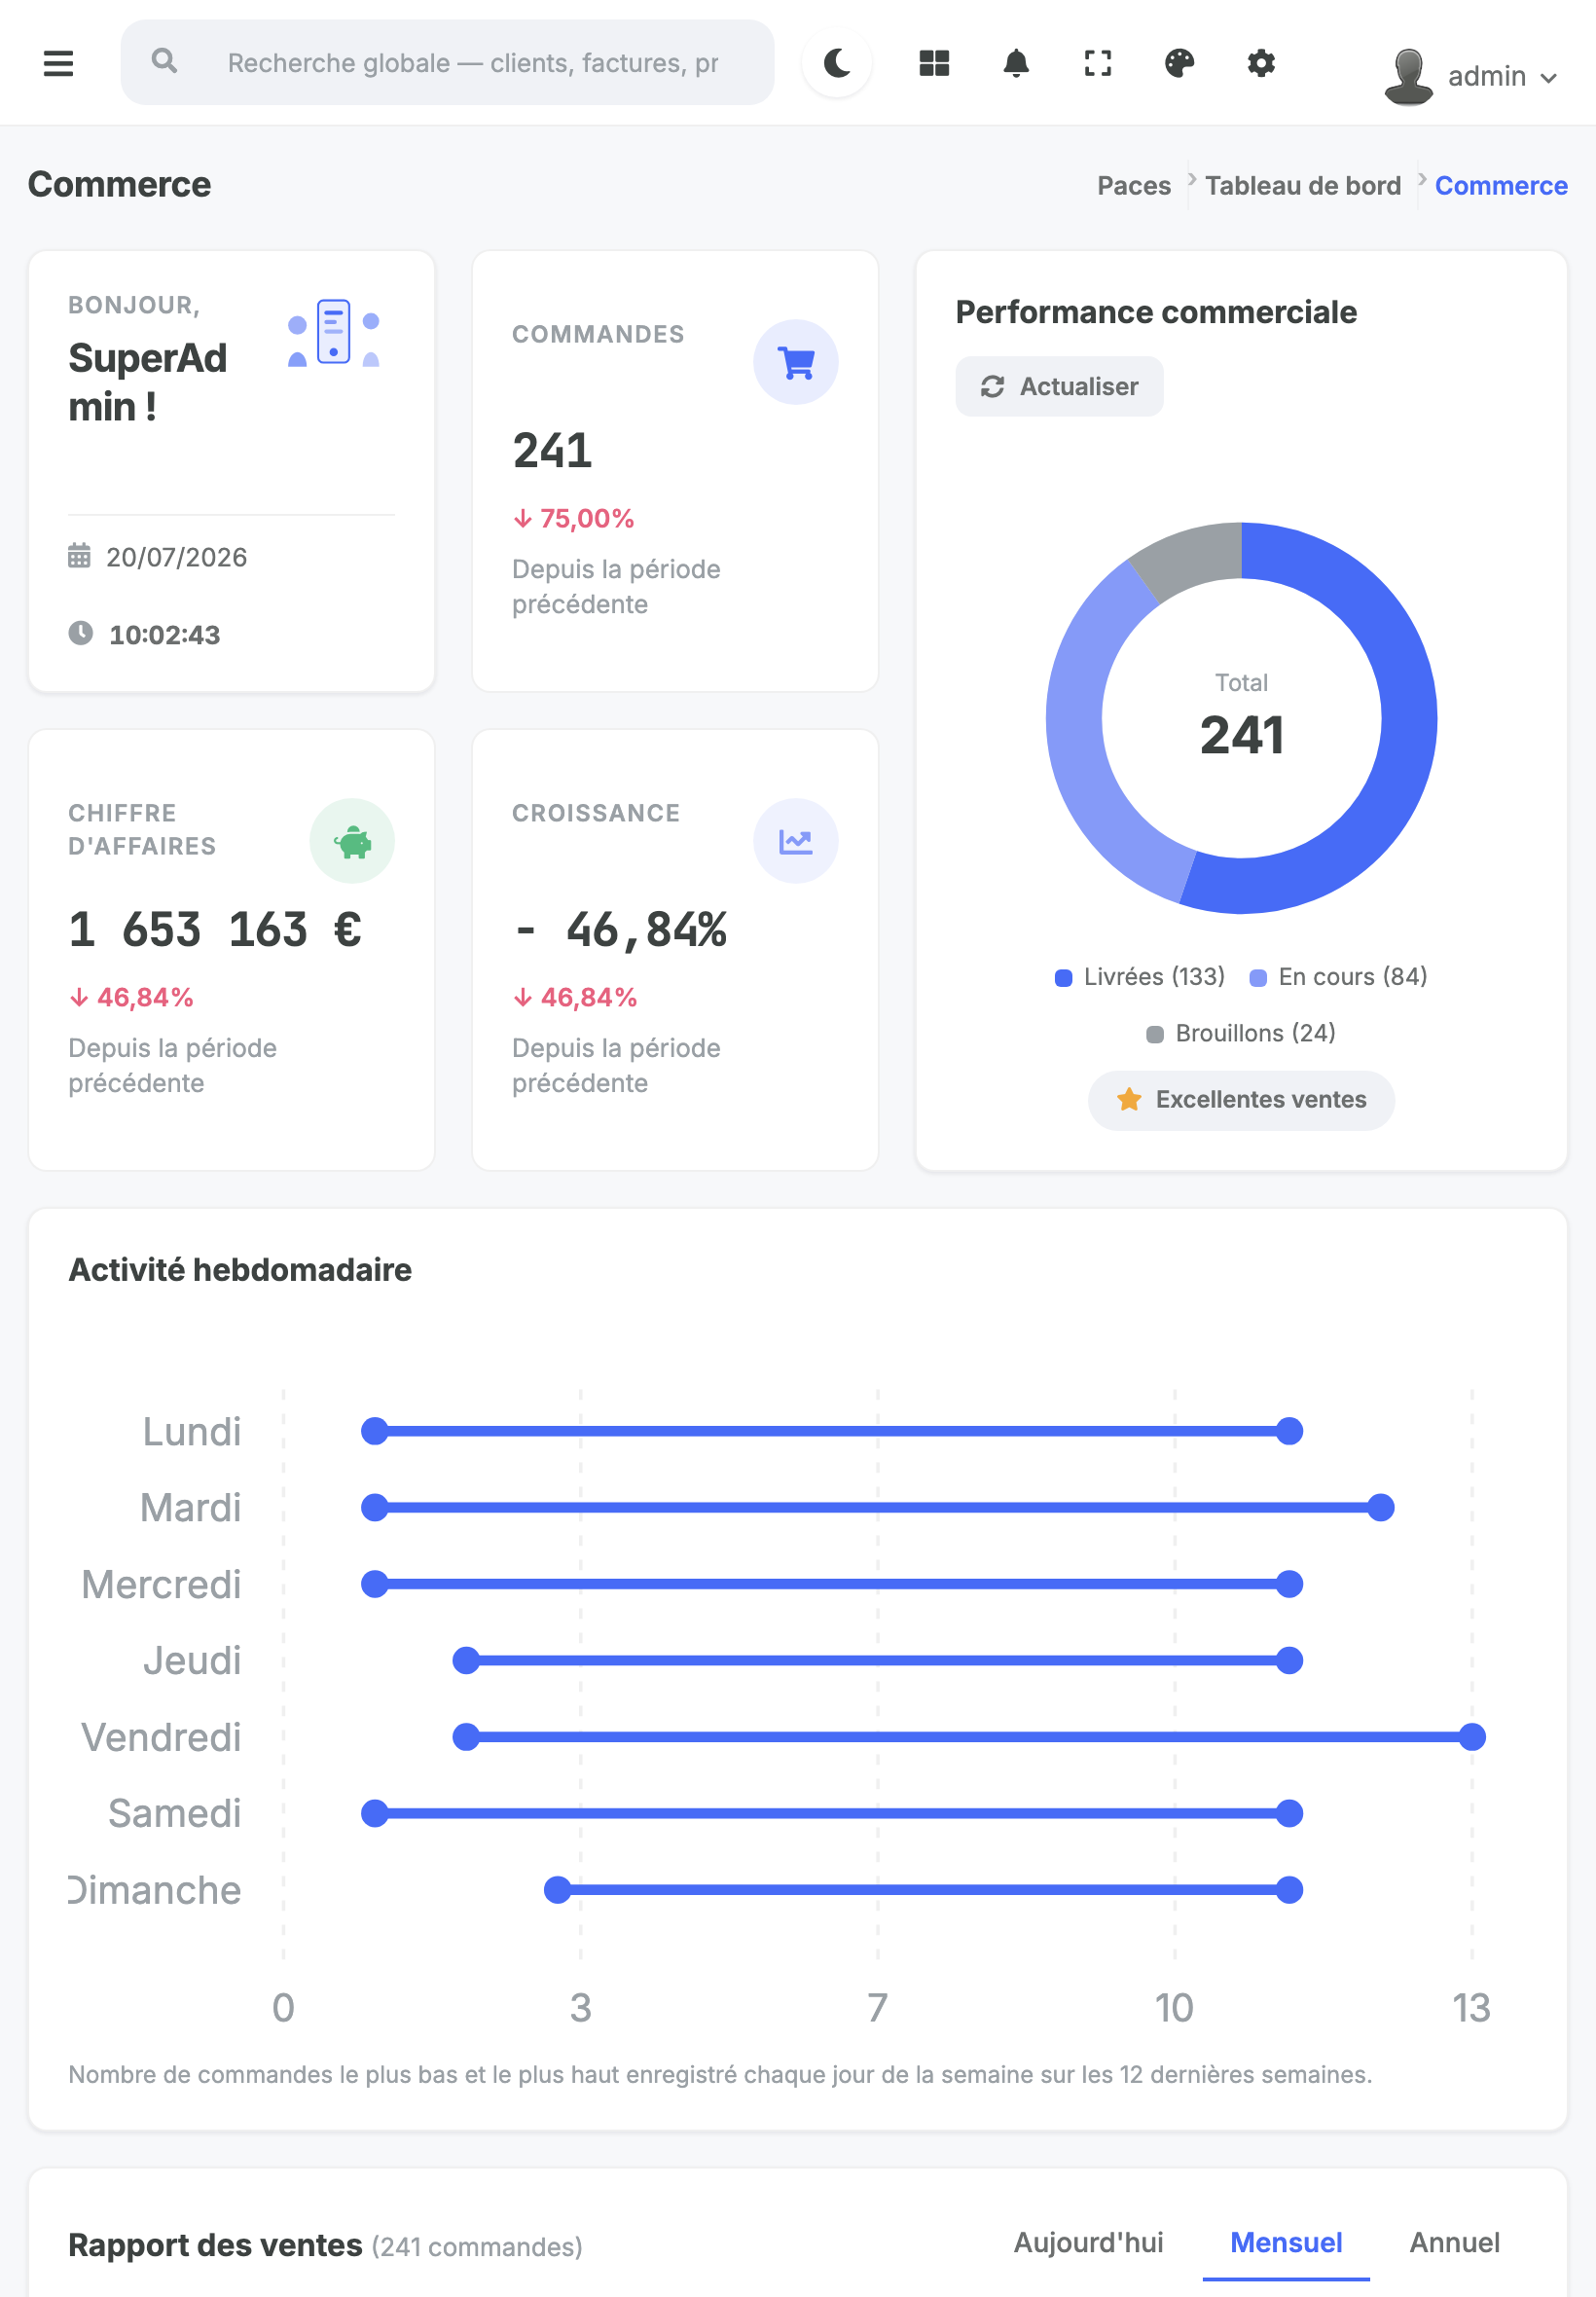Viewport: 1596px width, 2297px height.
Task: Open the hamburger sidebar menu
Action: pos(58,63)
